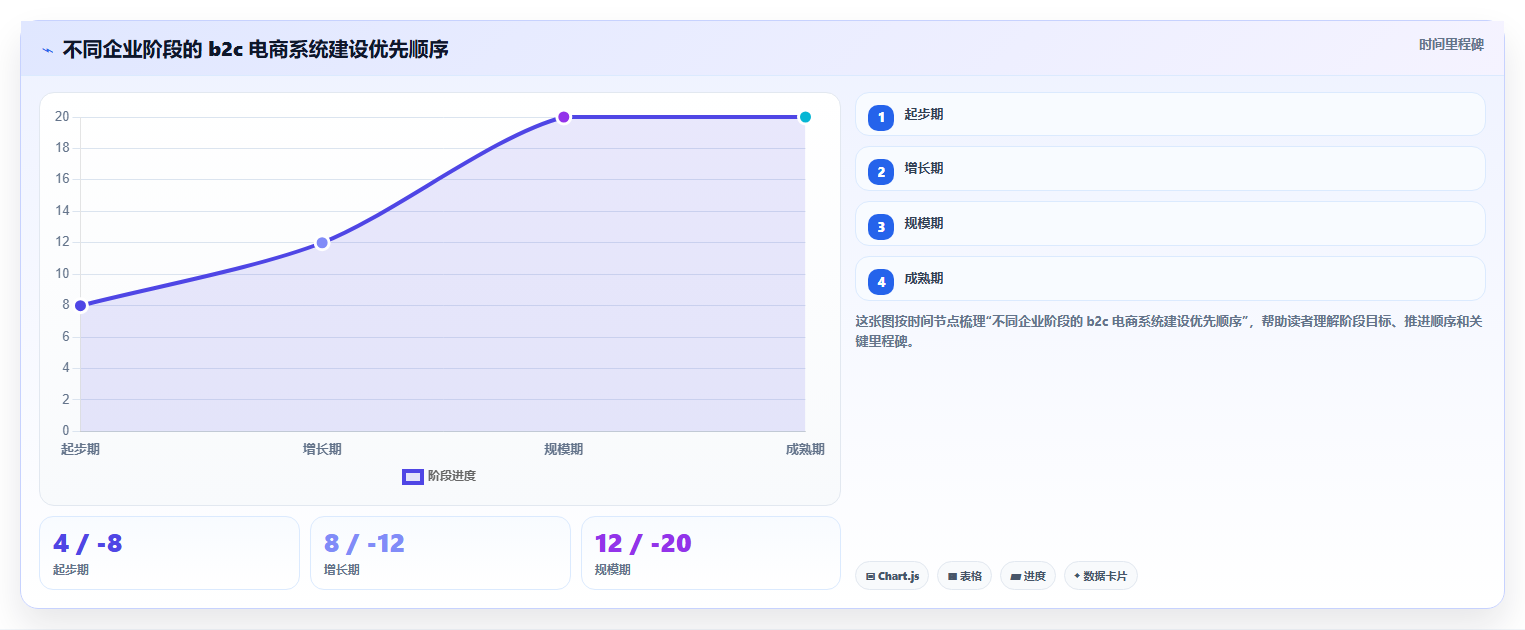1525x630 pixels.
Task: Click the 12 / -20 data card value
Action: (643, 544)
